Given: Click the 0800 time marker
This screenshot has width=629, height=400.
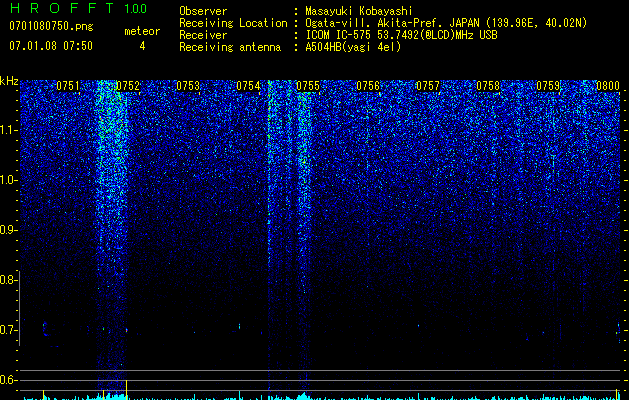Looking at the screenshot, I should coord(608,86).
